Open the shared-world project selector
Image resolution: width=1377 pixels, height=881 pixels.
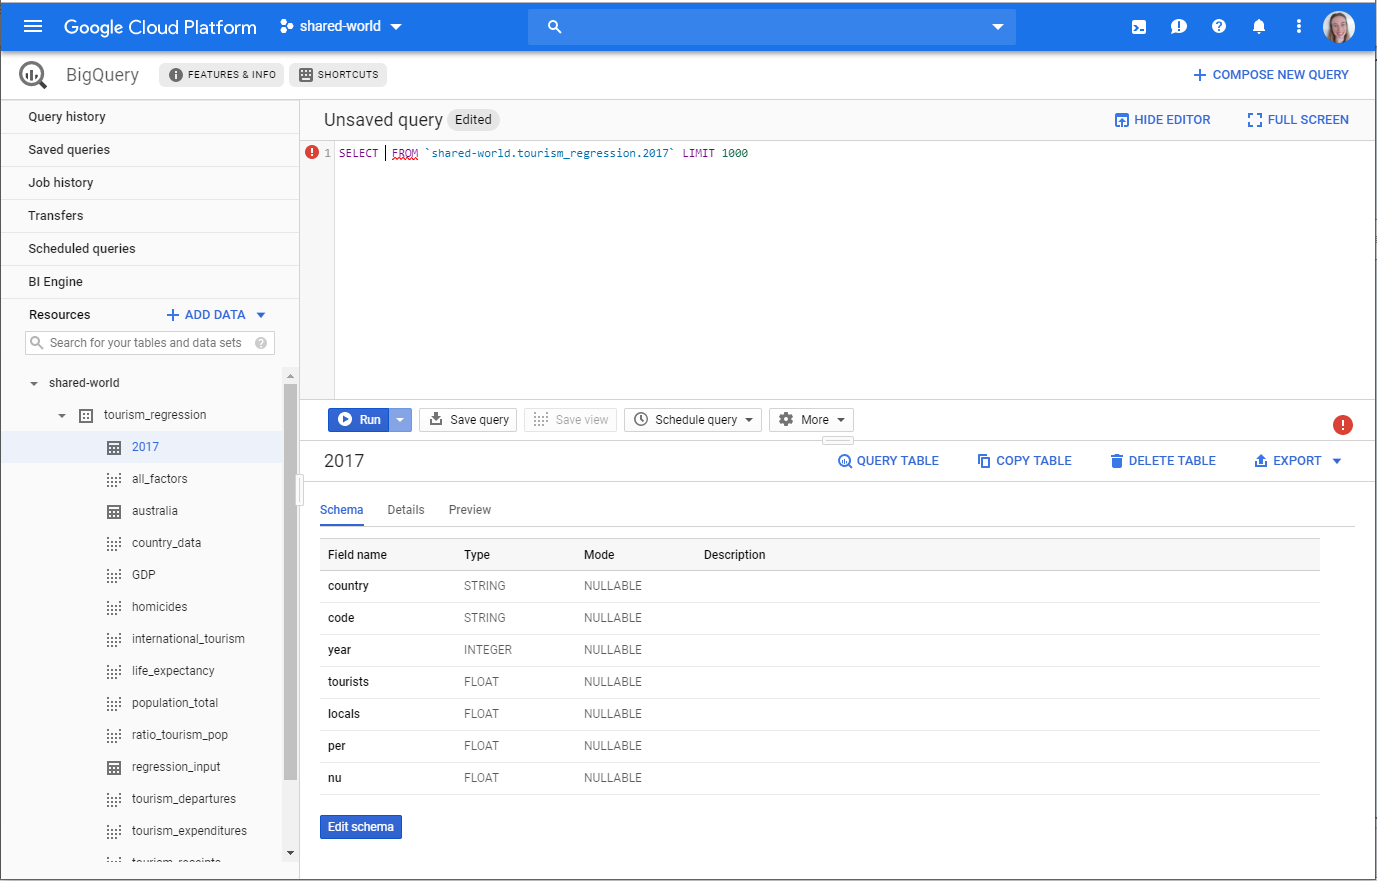tap(340, 27)
